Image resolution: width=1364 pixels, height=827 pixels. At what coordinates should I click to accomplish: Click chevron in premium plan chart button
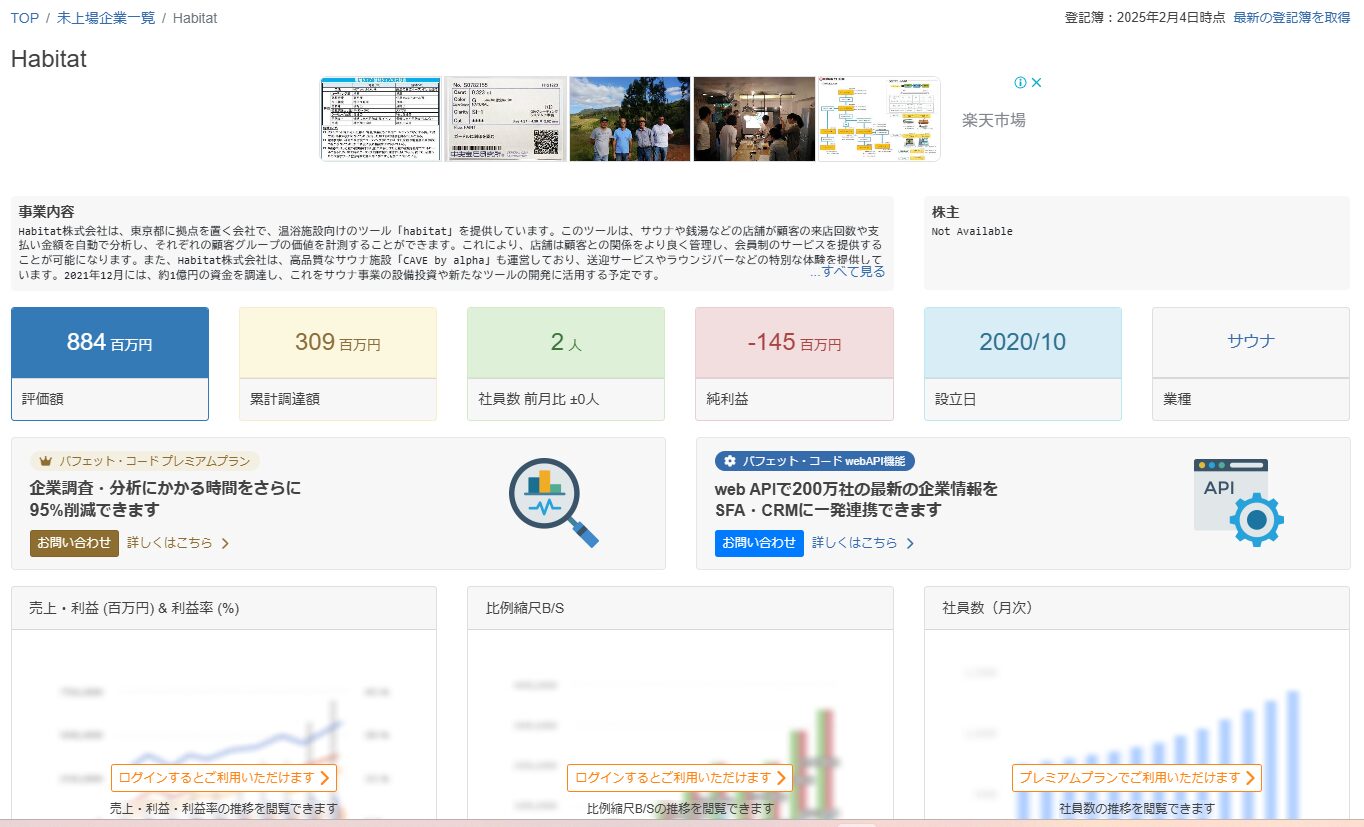point(1250,778)
